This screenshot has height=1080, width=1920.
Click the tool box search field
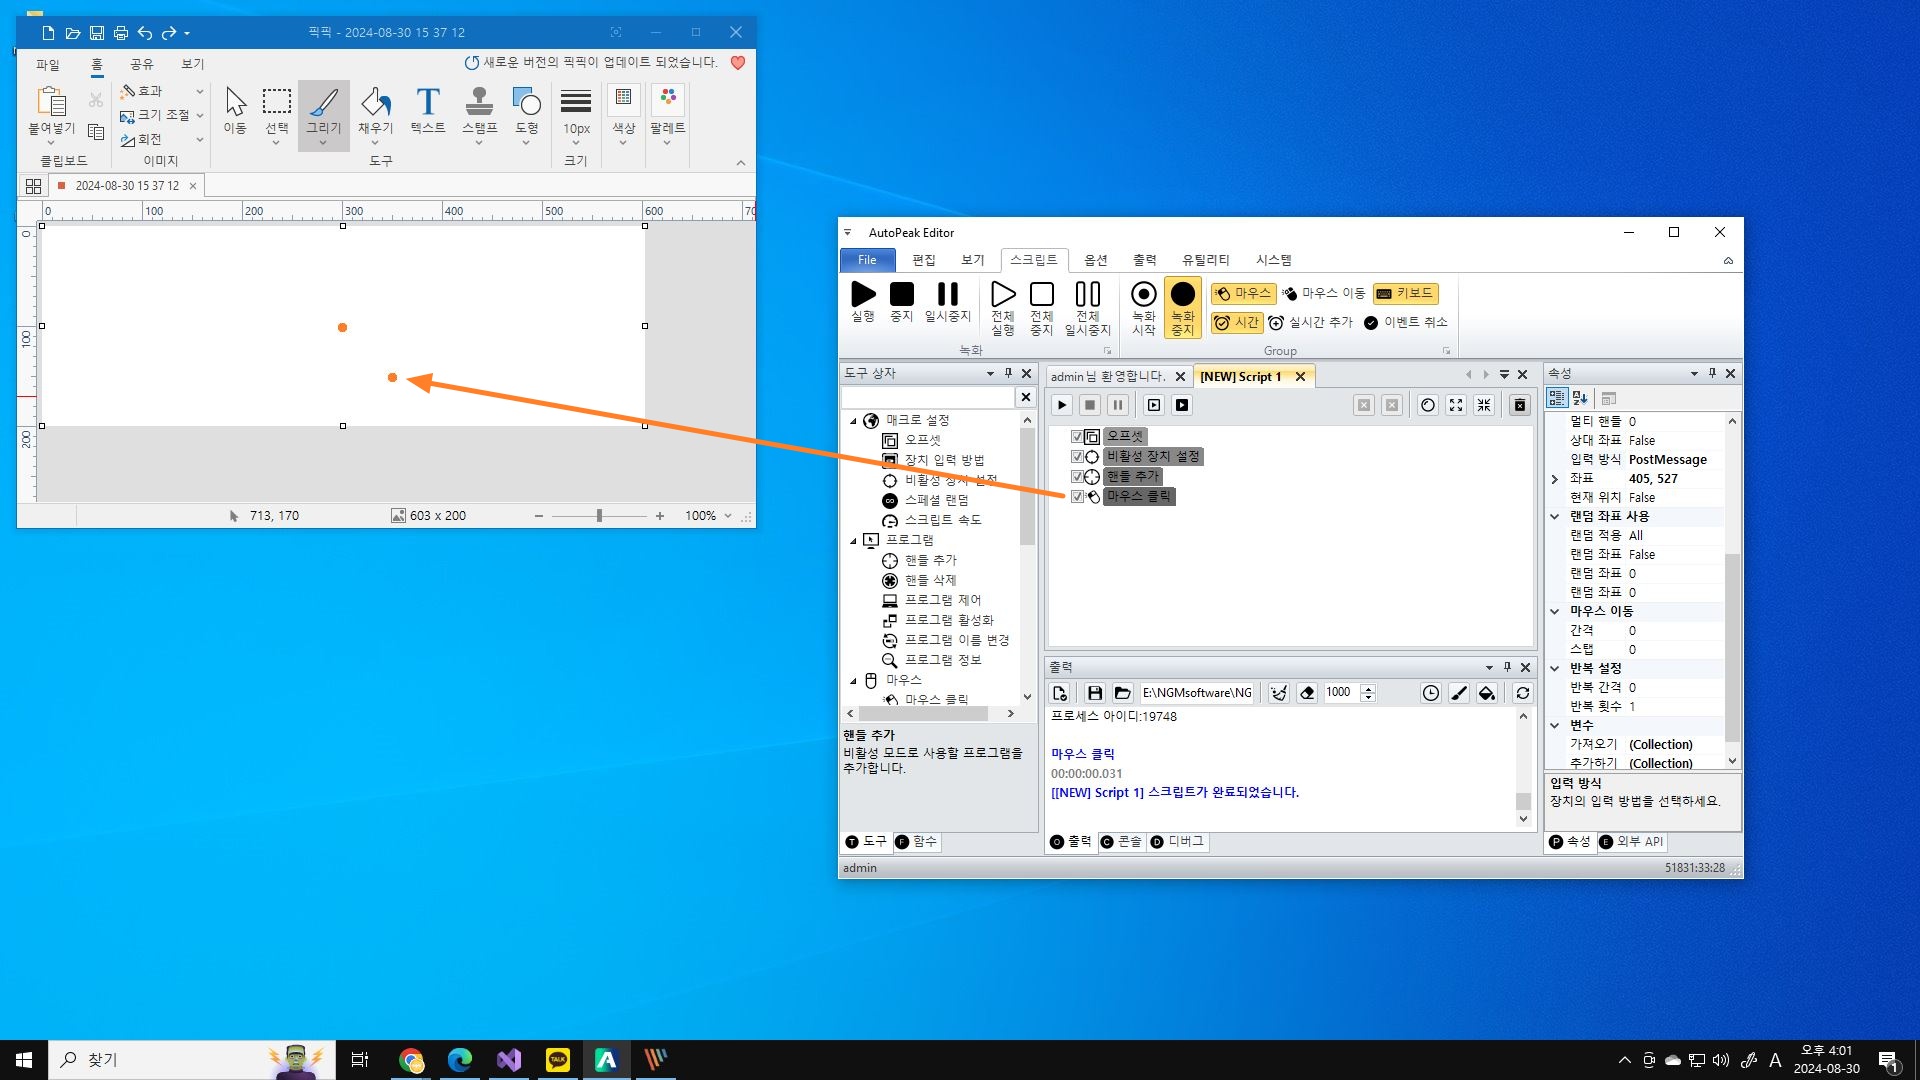tap(928, 398)
